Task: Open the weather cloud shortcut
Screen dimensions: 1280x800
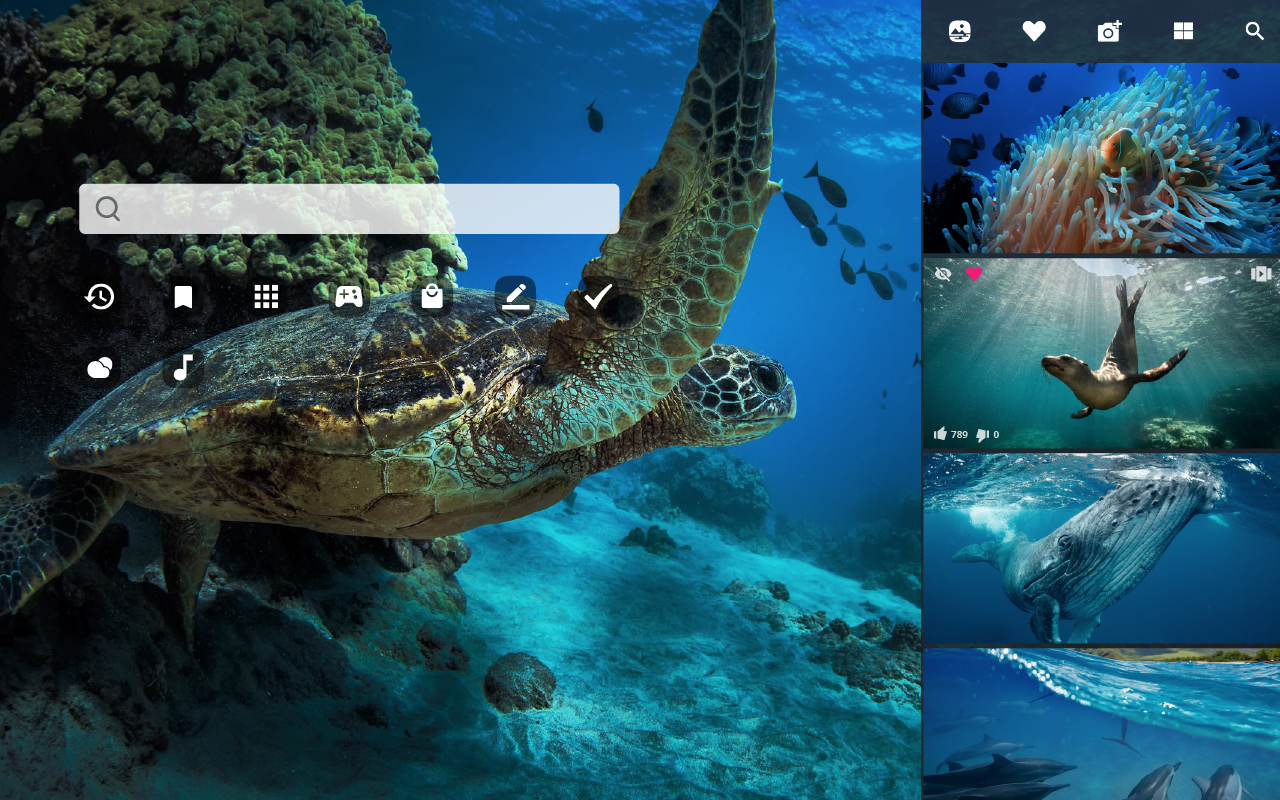Action: click(x=99, y=368)
